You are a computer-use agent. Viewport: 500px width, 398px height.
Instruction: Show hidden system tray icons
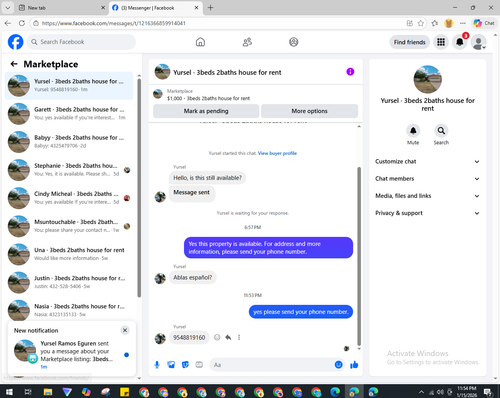pyautogui.click(x=421, y=392)
